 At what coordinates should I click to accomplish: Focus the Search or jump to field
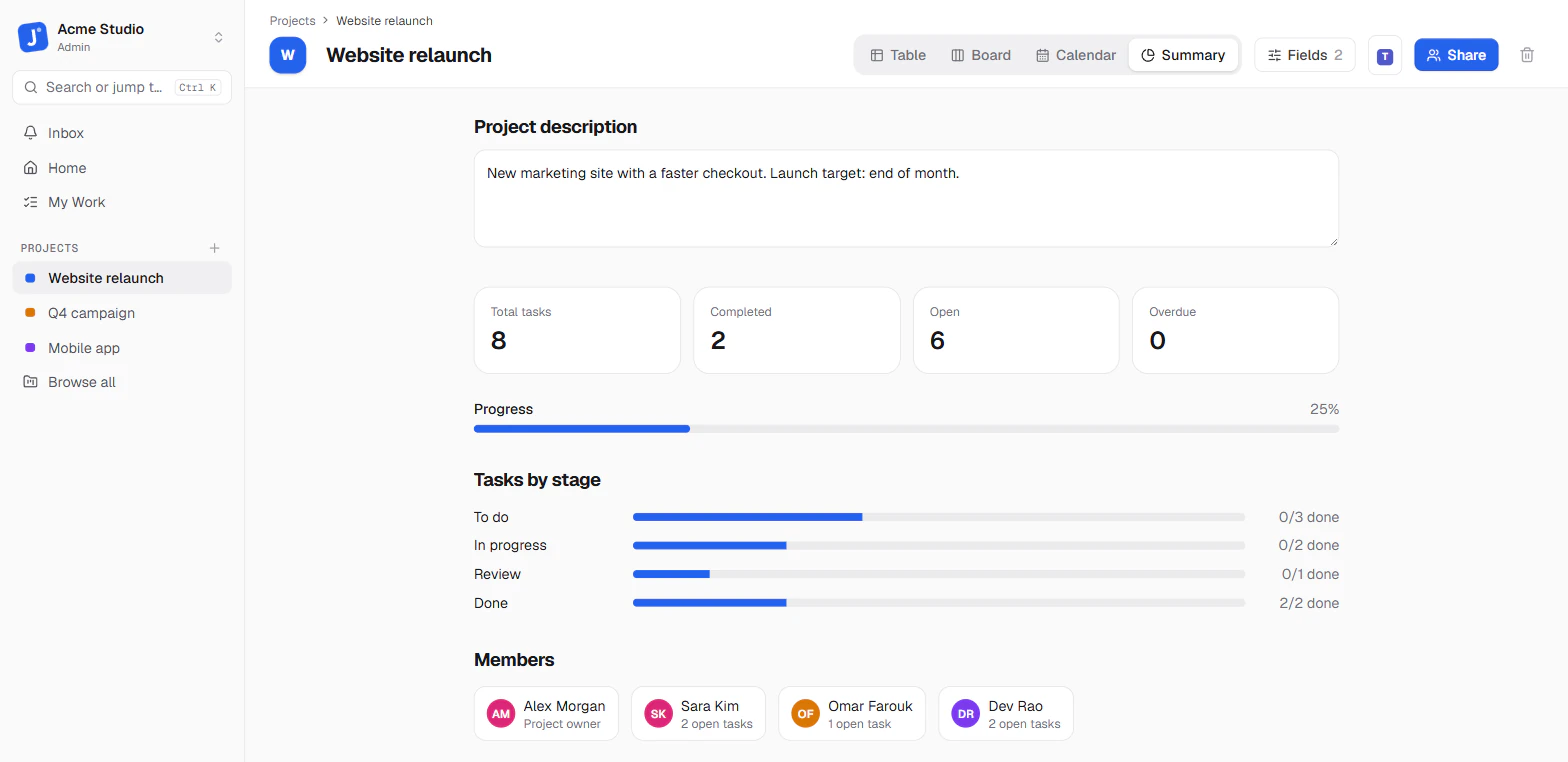(122, 87)
